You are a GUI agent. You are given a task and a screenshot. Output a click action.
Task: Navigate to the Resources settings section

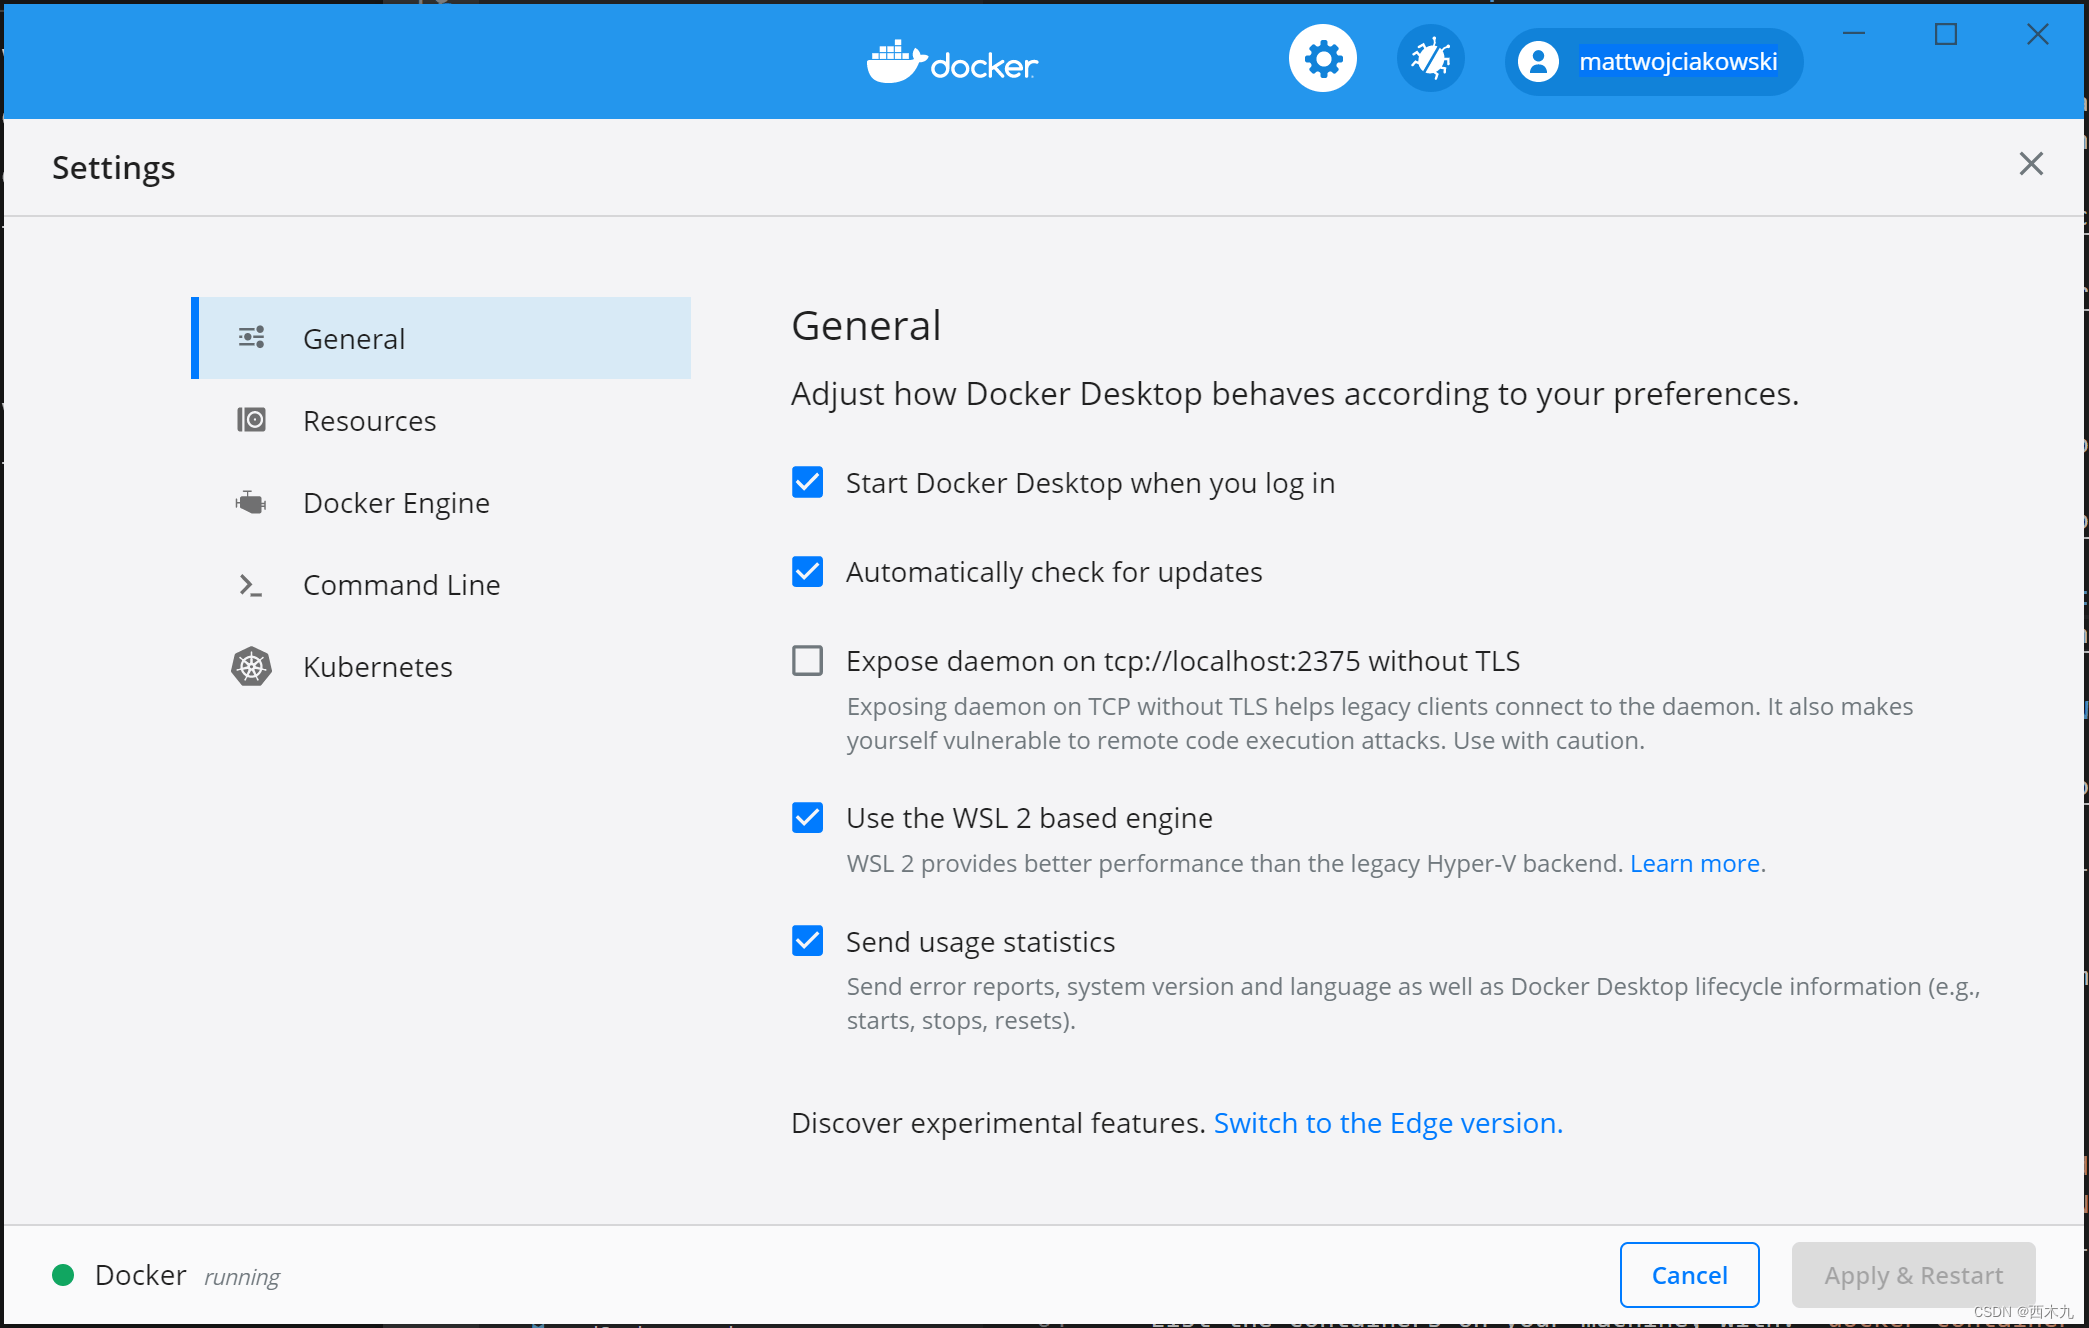[370, 420]
